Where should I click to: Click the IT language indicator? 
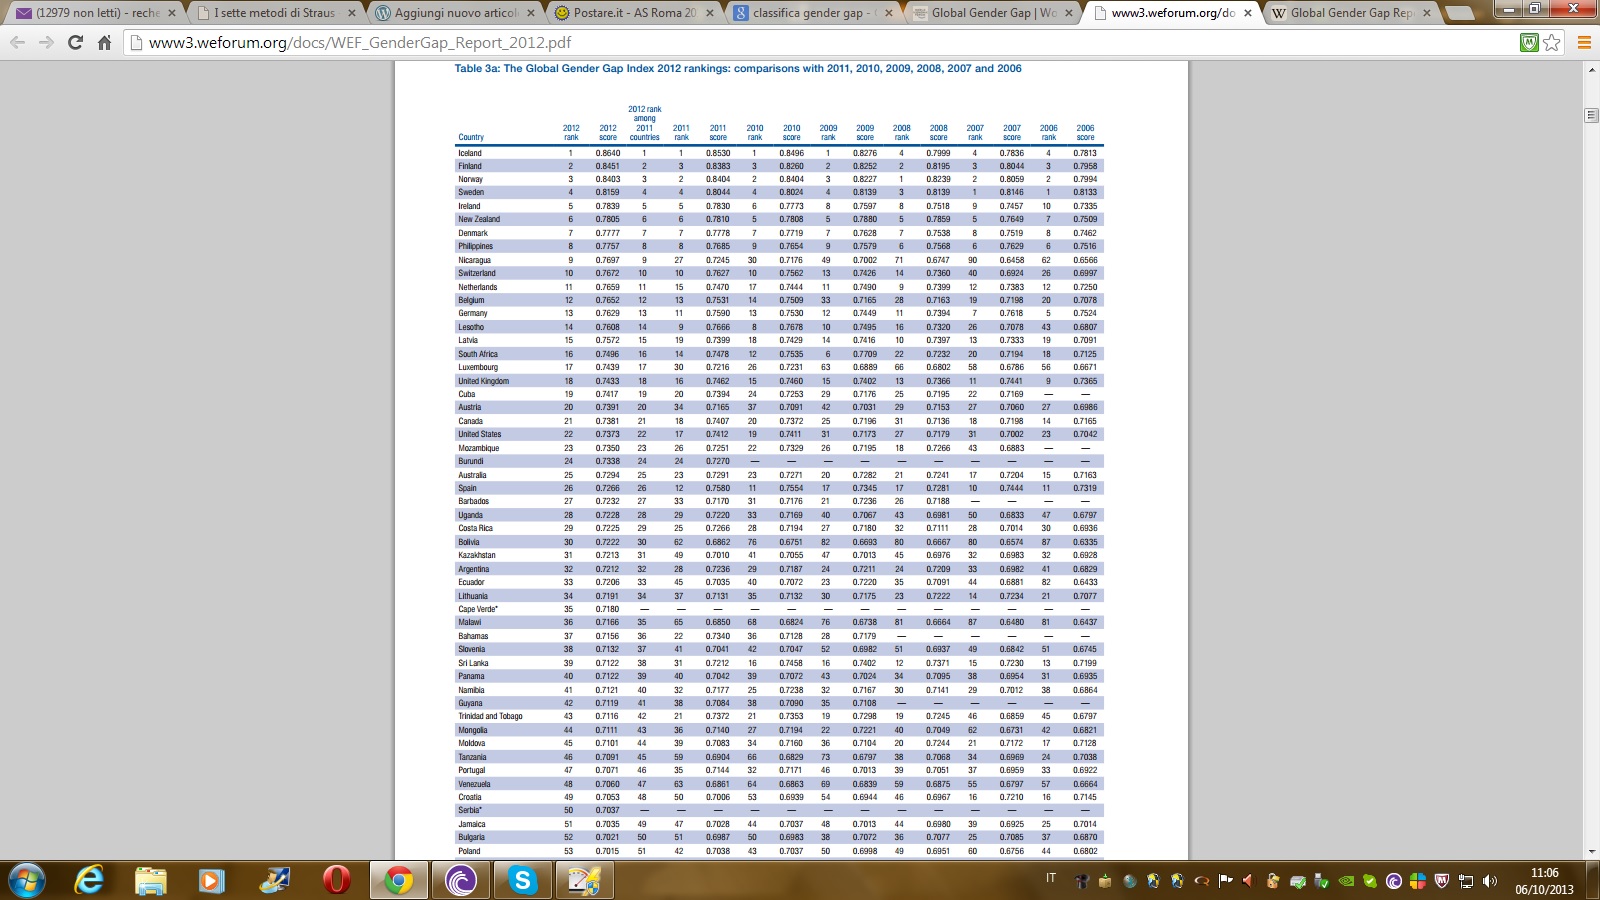pyautogui.click(x=1051, y=878)
